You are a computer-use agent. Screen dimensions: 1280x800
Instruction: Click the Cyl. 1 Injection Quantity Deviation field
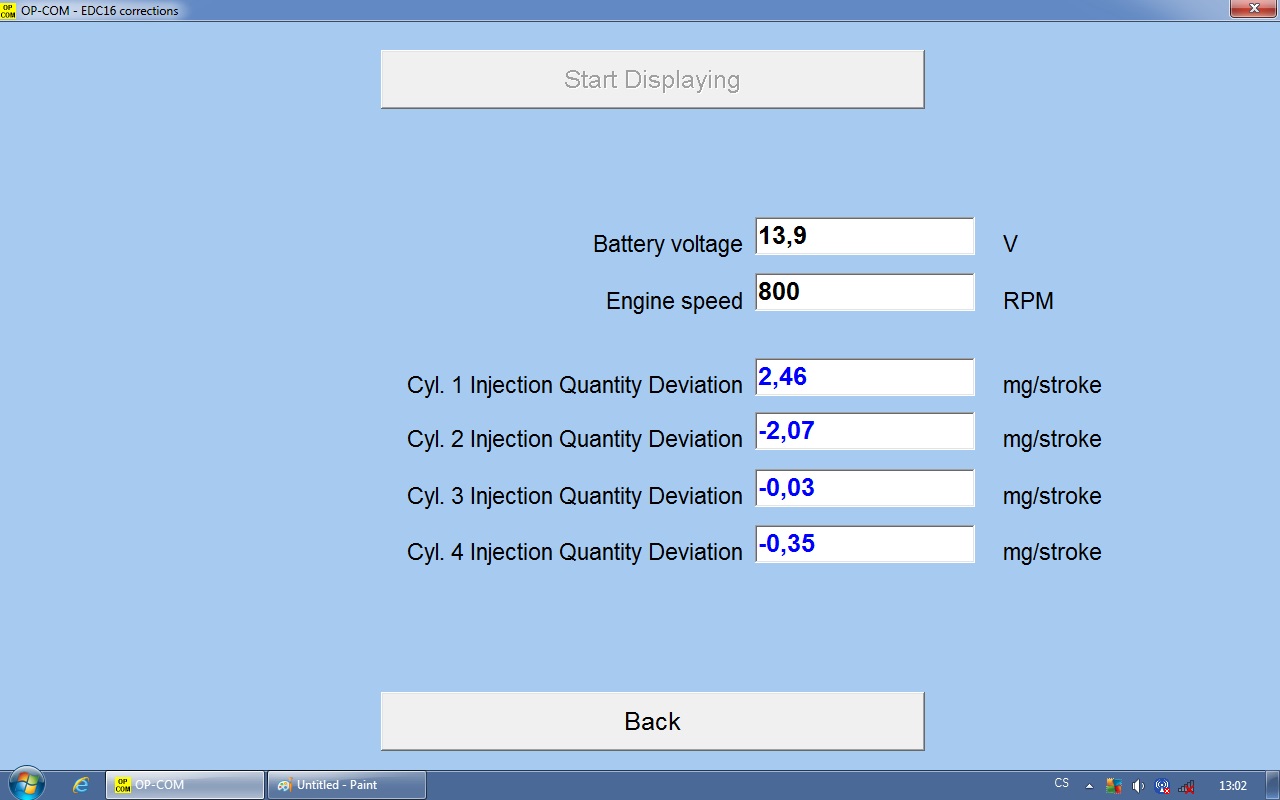pos(864,378)
